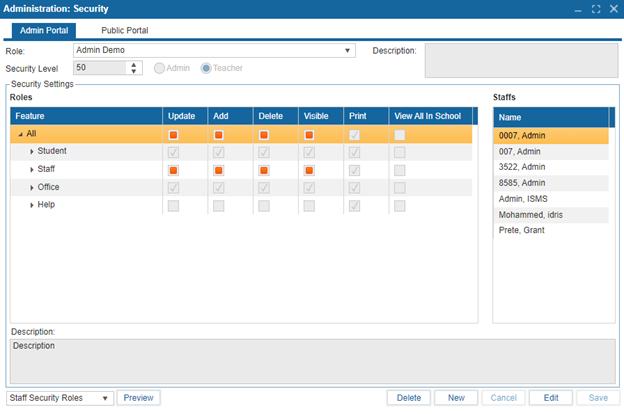The width and height of the screenshot is (624, 414).
Task: Click the Save button
Action: pos(598,398)
